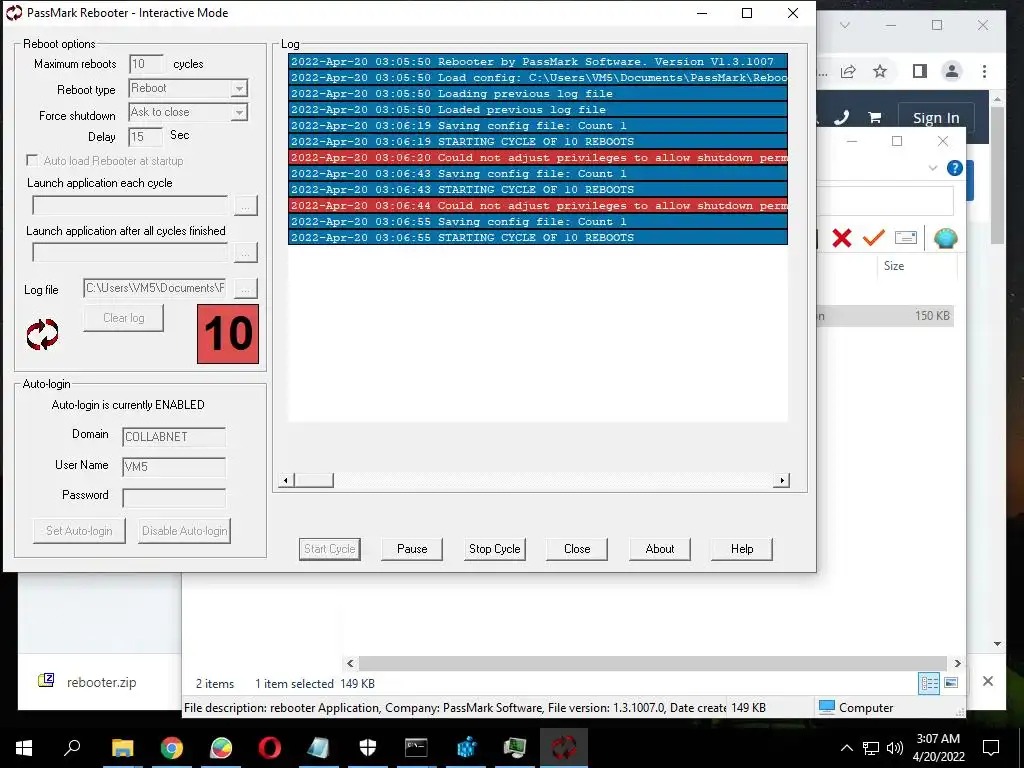Click the Maximum reboots field

(x=146, y=64)
